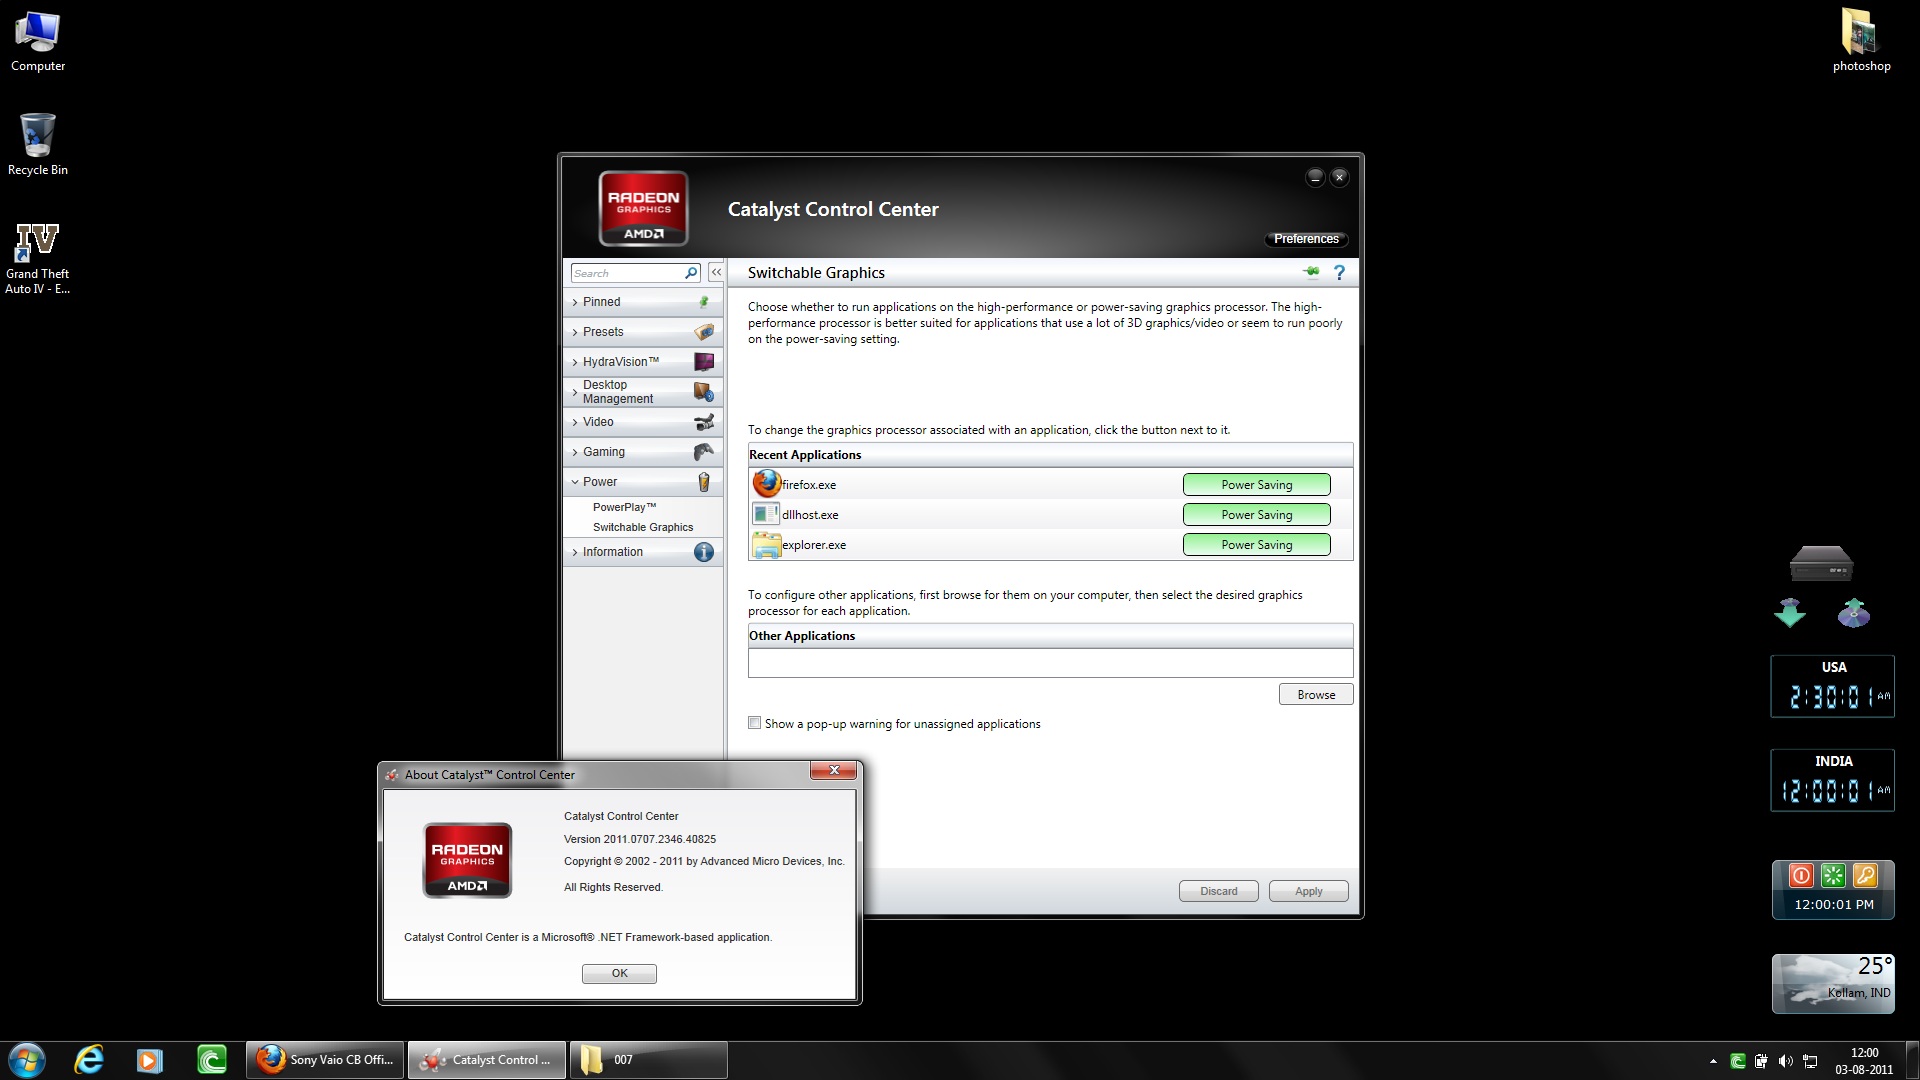The height and width of the screenshot is (1080, 1920).
Task: Click the green download arrow gadget
Action: point(1790,612)
